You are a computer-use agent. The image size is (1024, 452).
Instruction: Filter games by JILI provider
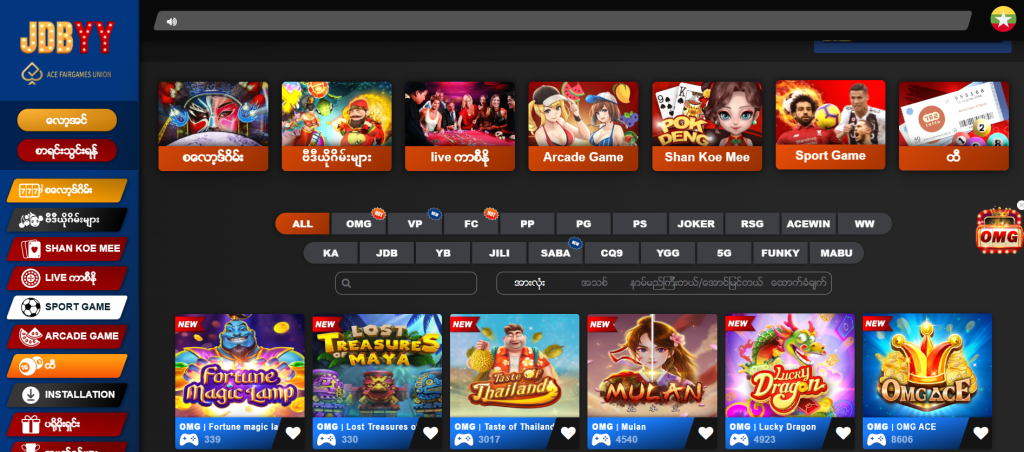(x=499, y=253)
